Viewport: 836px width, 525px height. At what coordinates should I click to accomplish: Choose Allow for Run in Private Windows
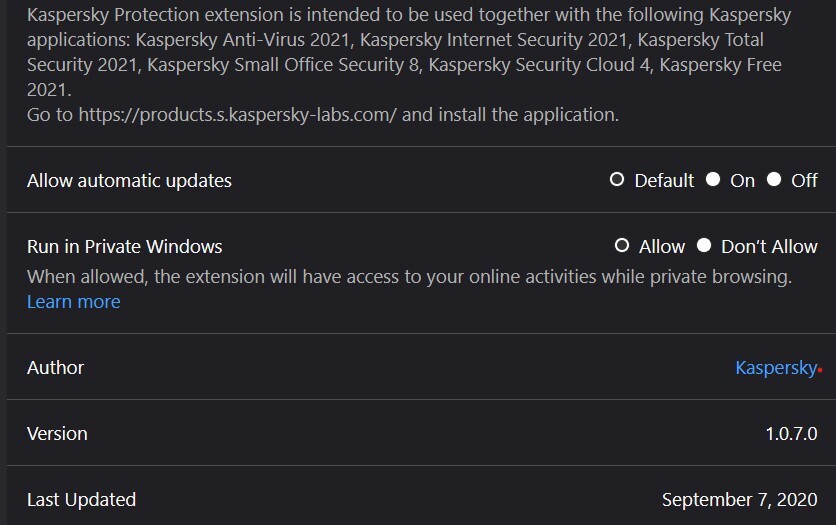coord(622,246)
